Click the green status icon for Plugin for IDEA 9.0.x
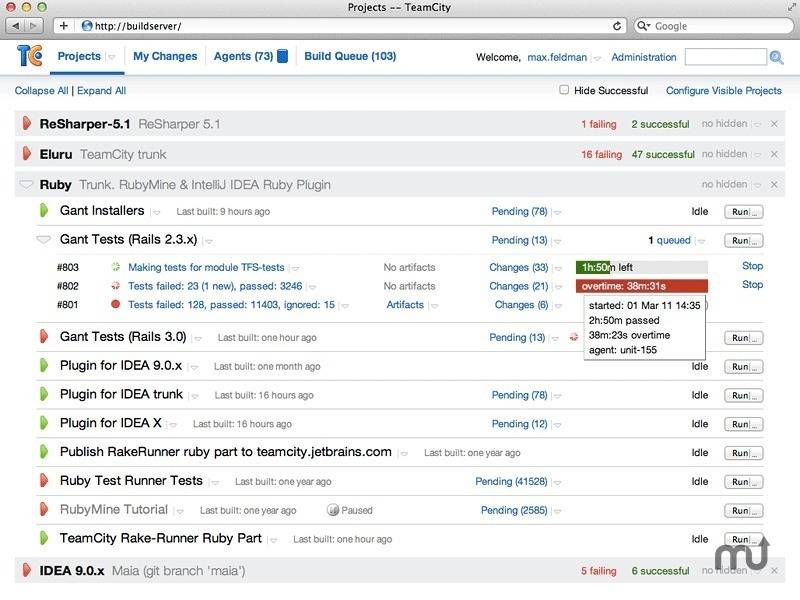 tap(44, 365)
